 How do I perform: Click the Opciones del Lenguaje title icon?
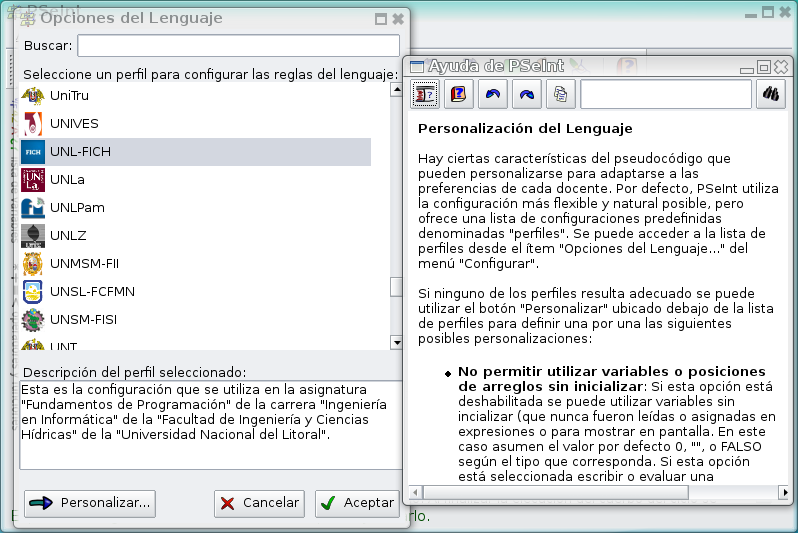(x=27, y=19)
